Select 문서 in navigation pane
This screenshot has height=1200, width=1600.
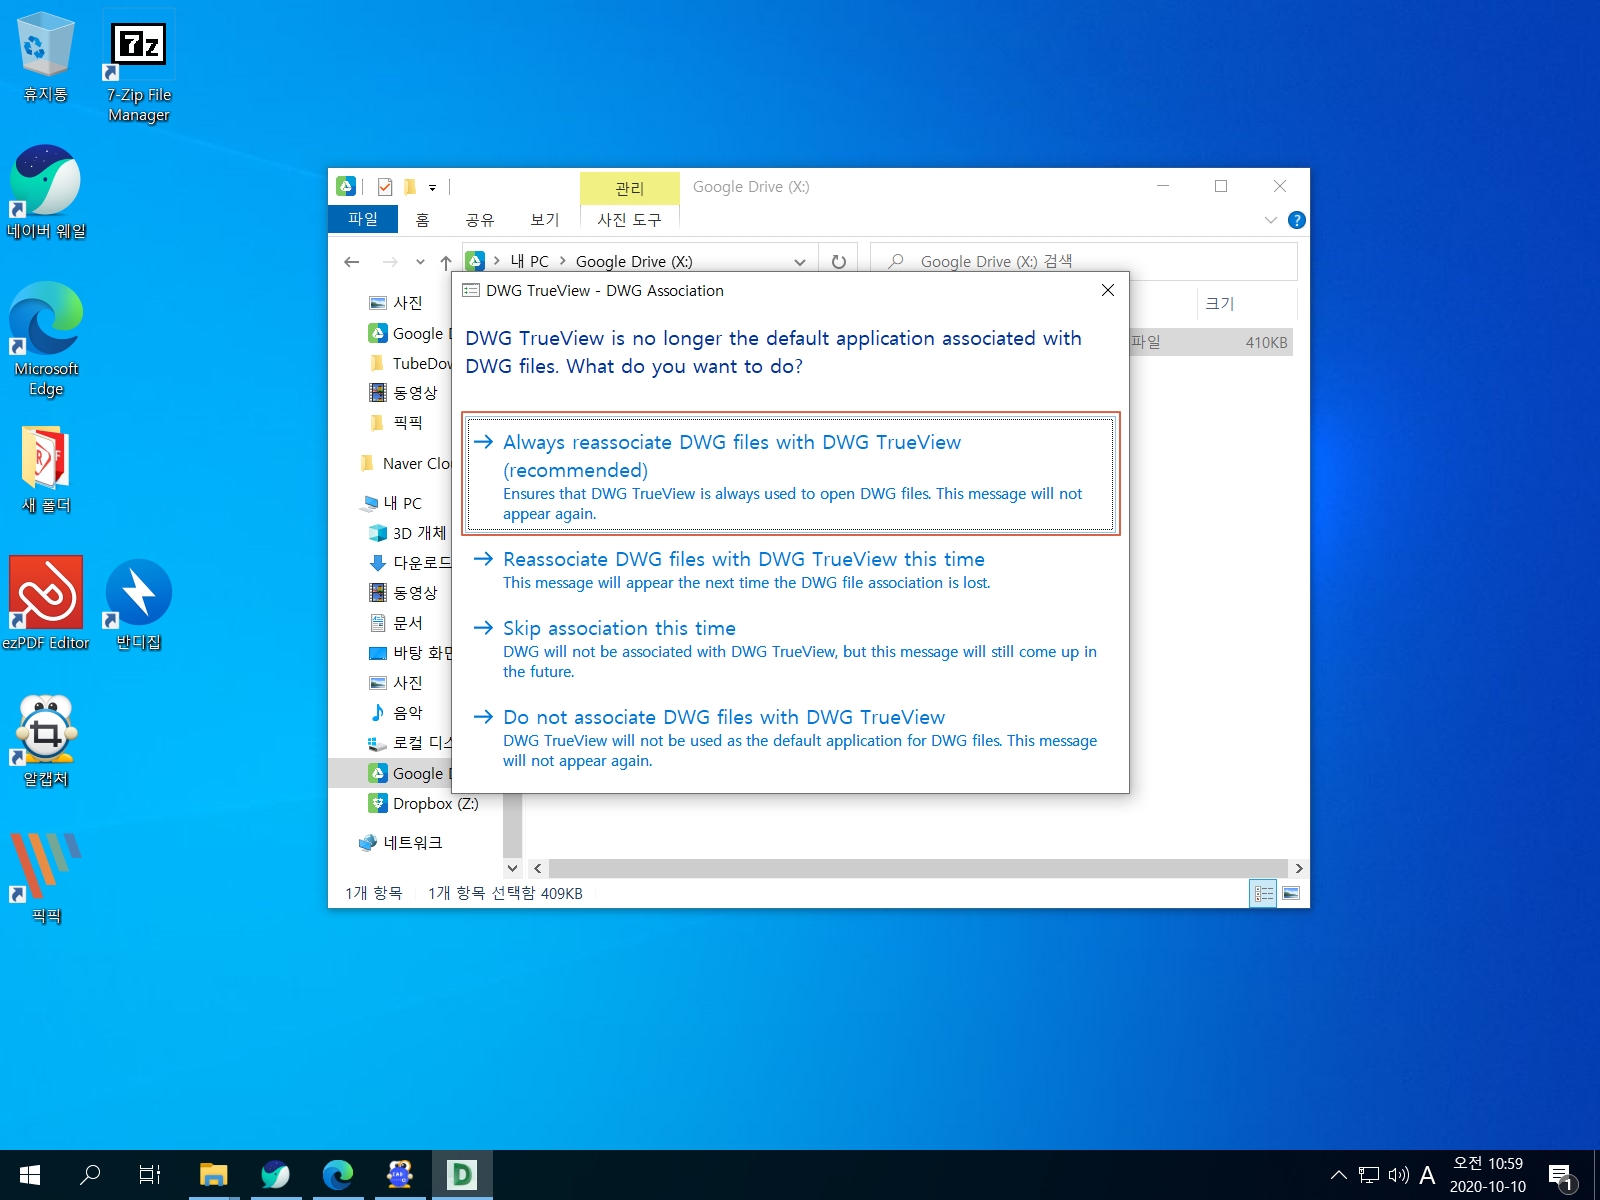[397, 623]
